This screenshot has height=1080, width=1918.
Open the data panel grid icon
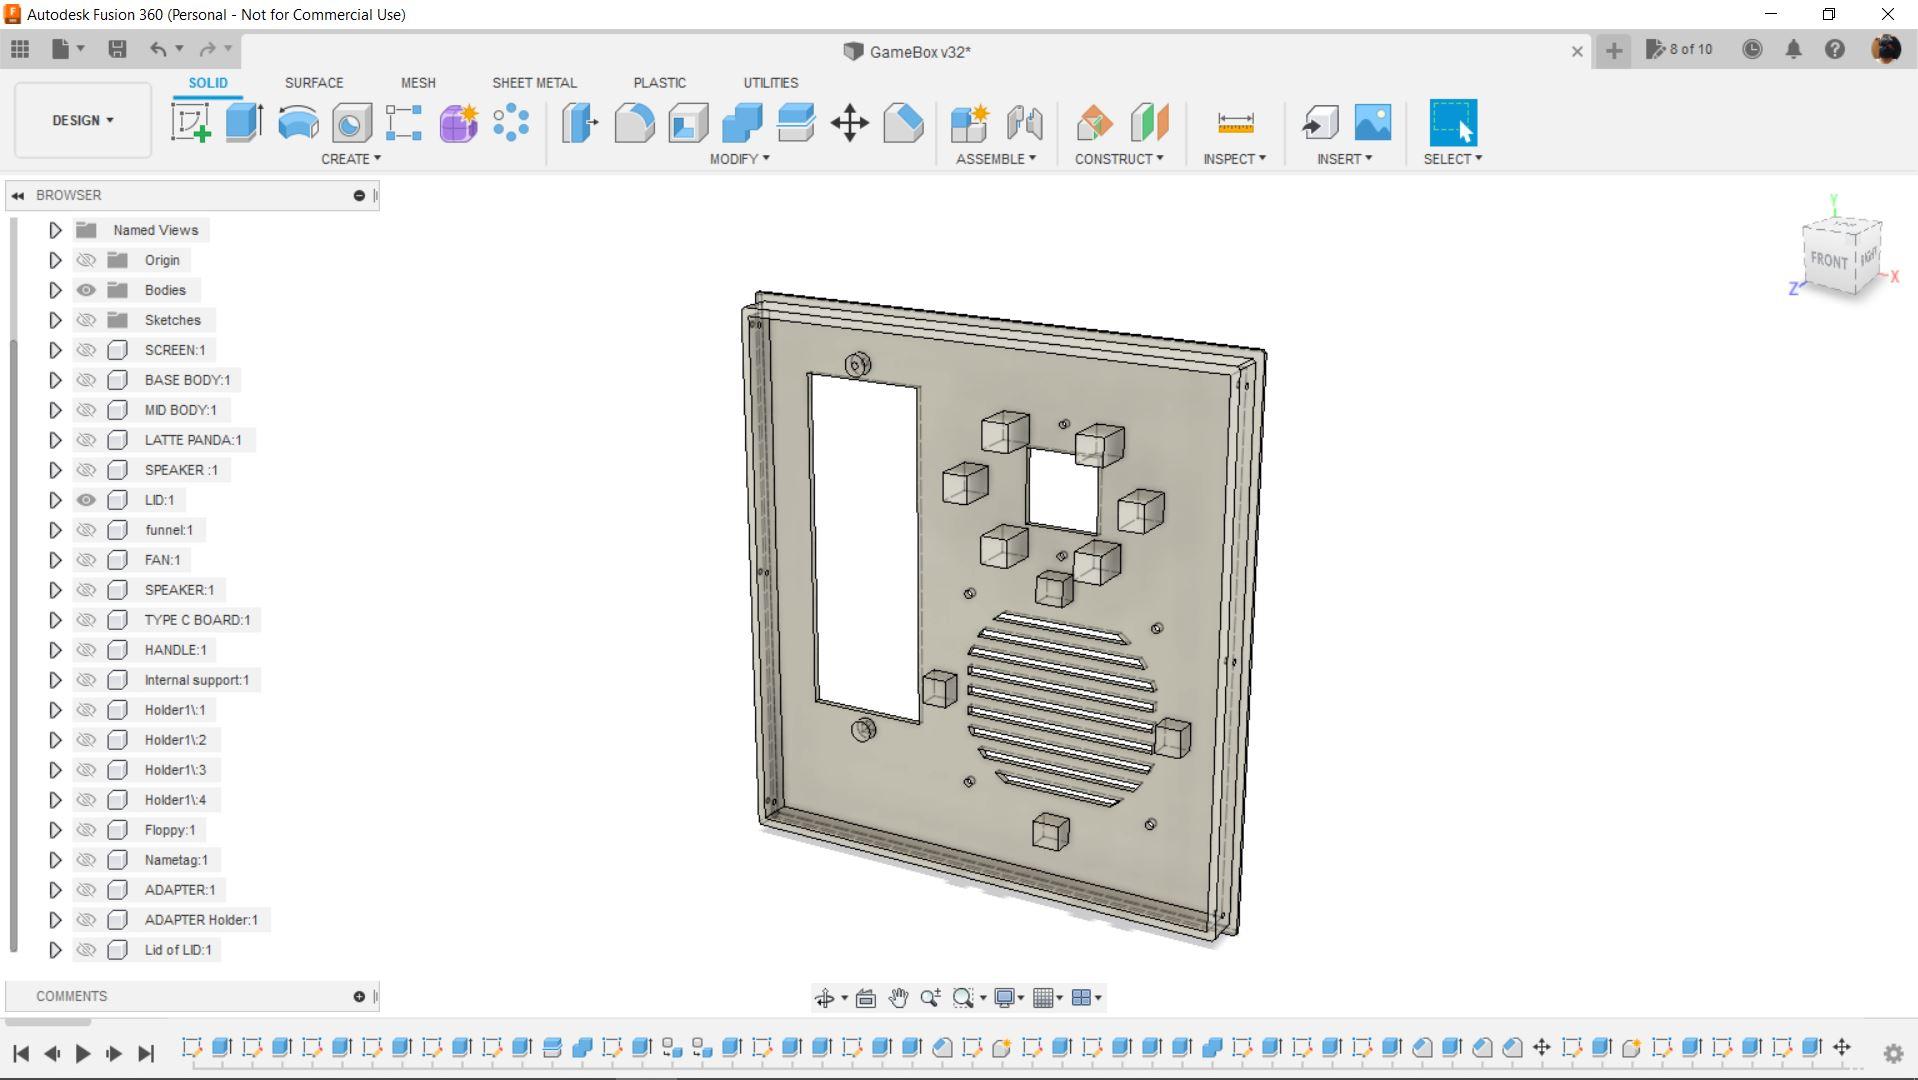click(20, 49)
